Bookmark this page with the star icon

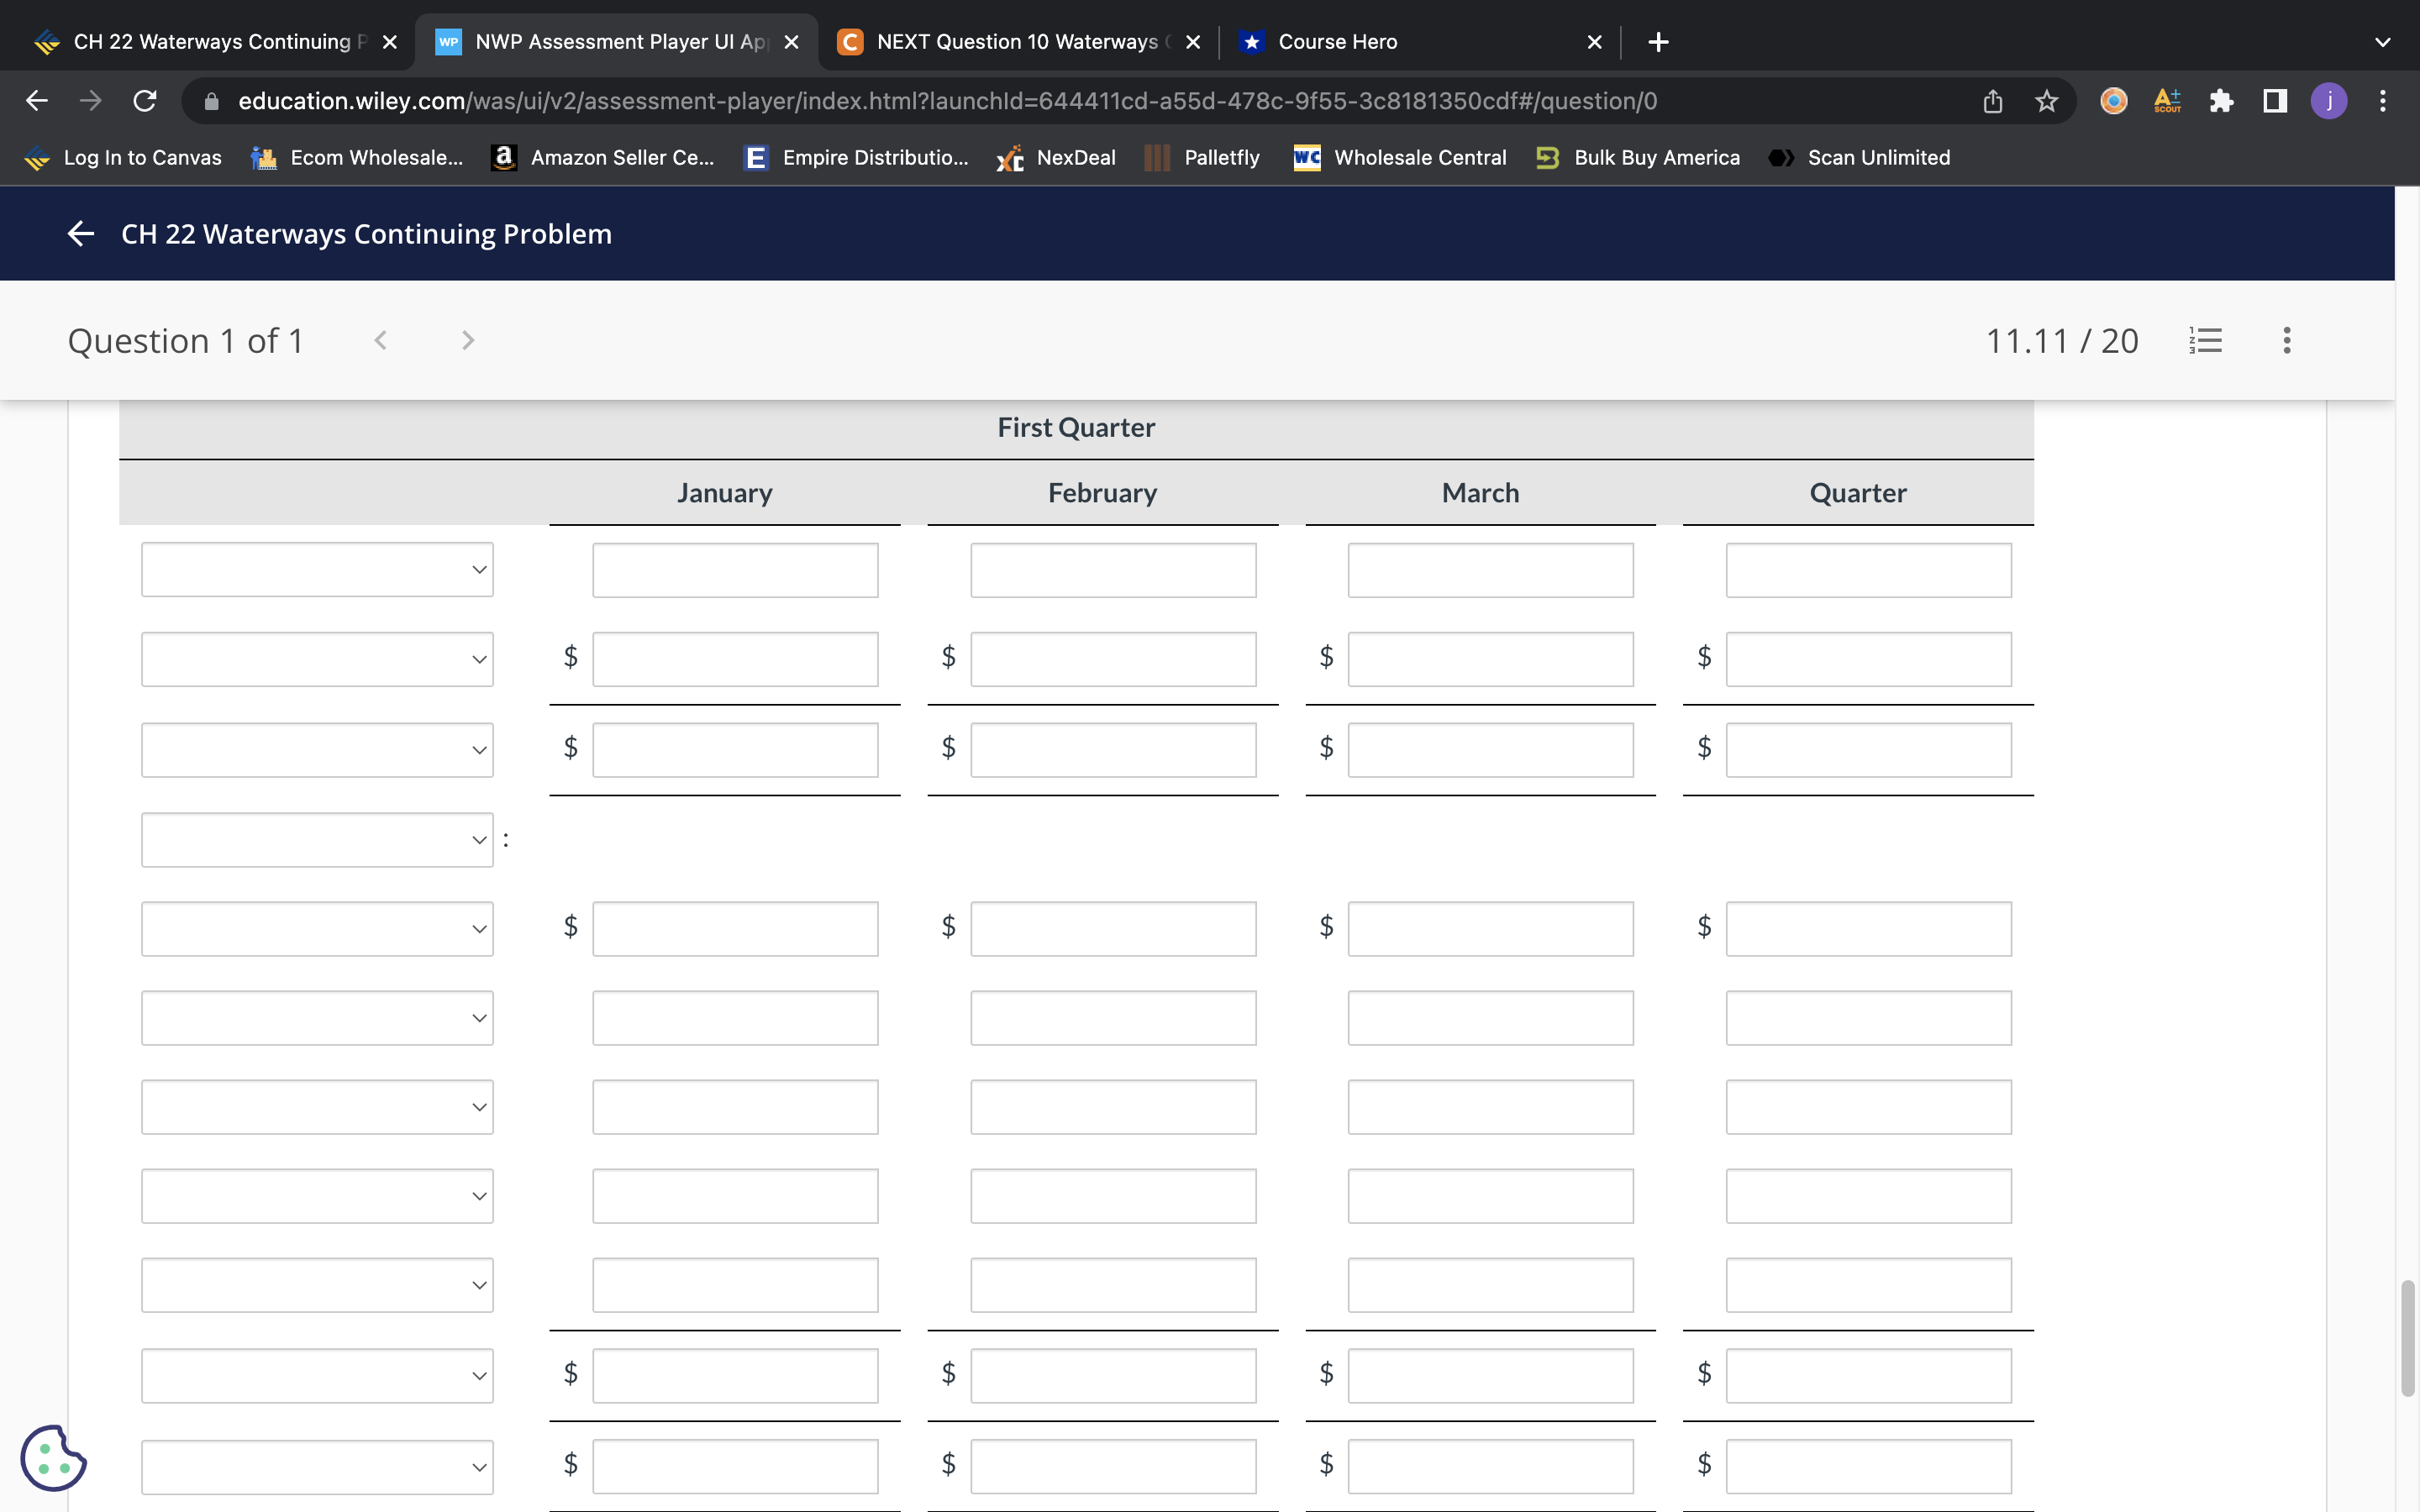pyautogui.click(x=2046, y=101)
